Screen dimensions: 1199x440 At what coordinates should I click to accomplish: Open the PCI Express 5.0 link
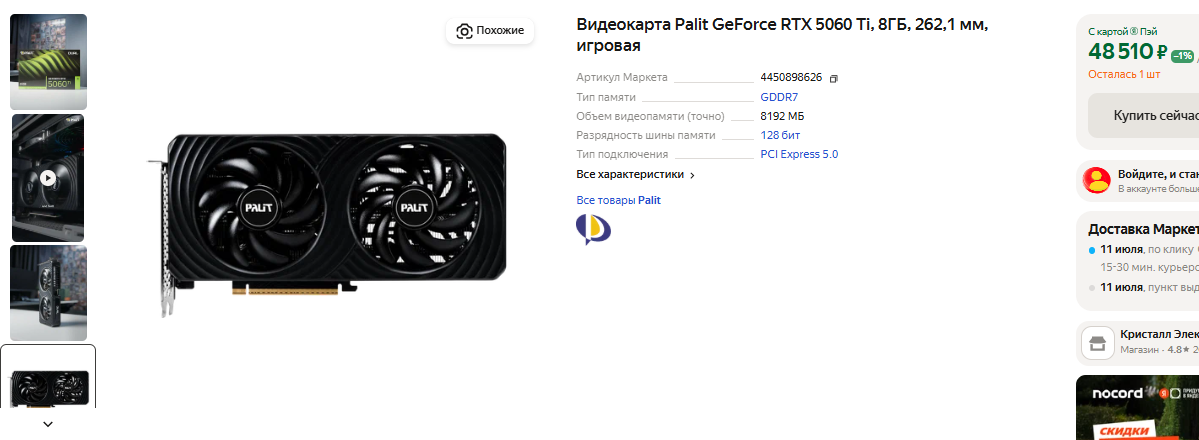pos(799,154)
